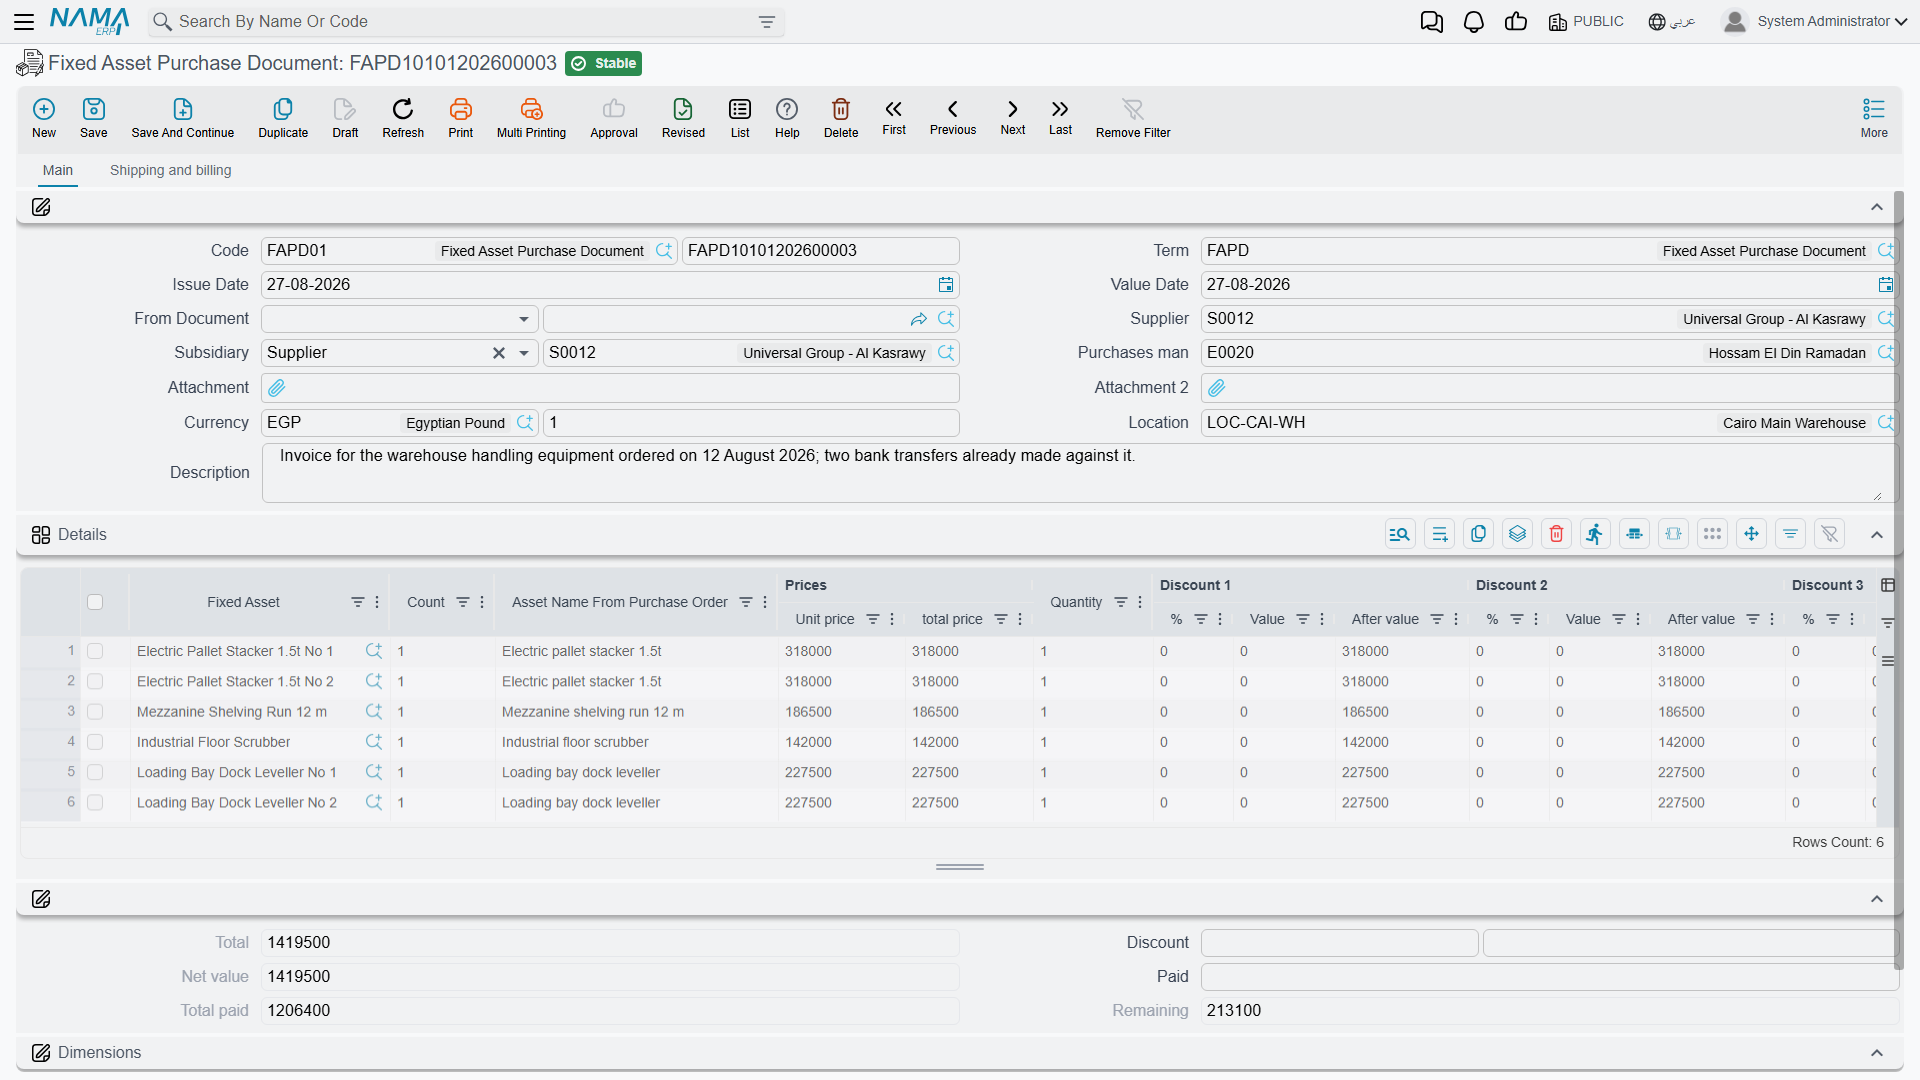Collapse the totals section

[1877, 899]
